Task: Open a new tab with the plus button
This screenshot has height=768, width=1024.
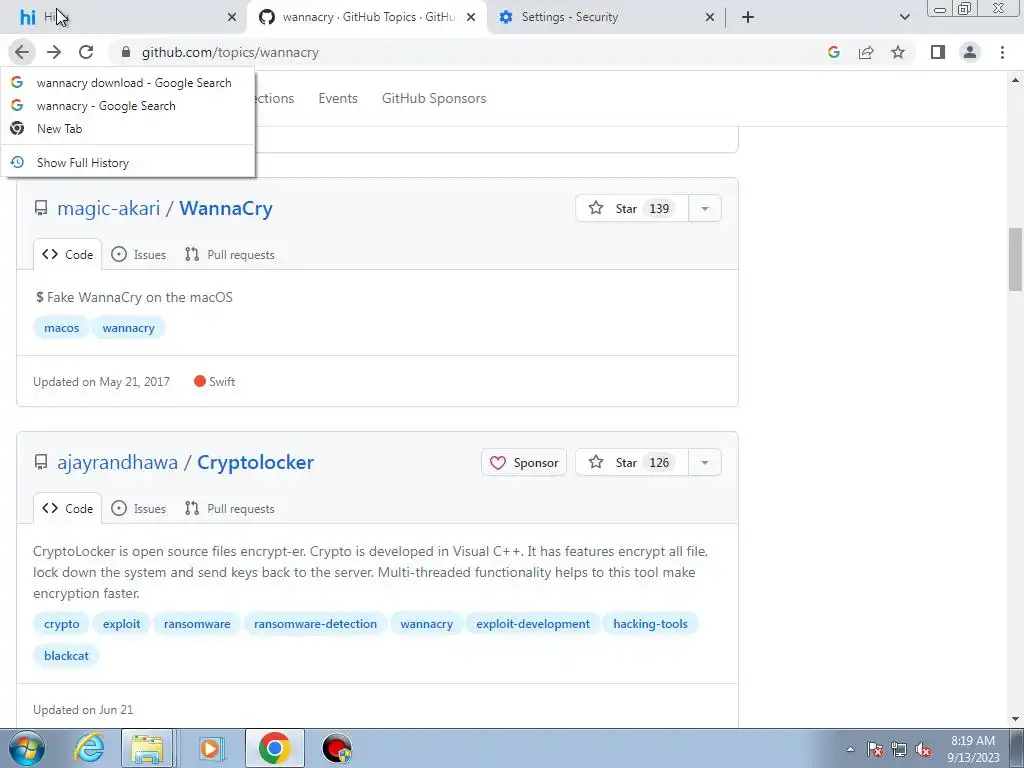Action: point(748,17)
